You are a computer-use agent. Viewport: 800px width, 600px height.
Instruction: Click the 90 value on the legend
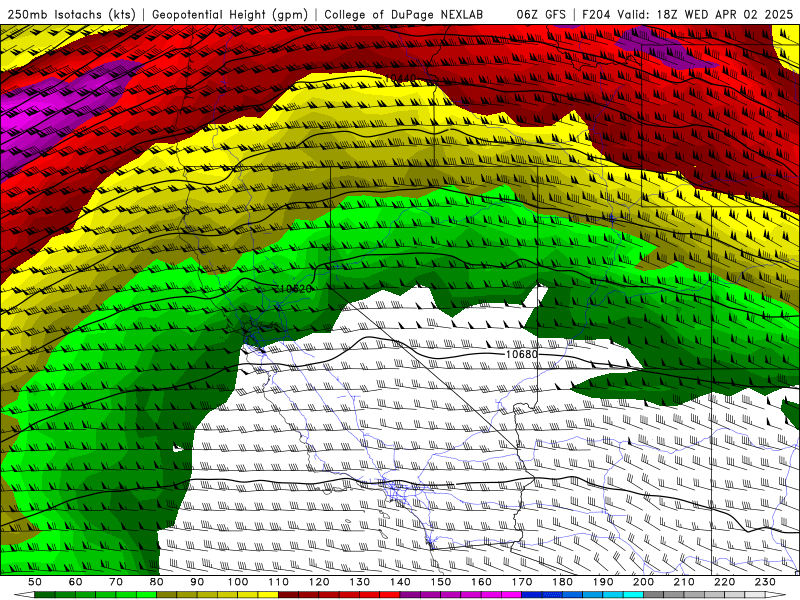[197, 582]
